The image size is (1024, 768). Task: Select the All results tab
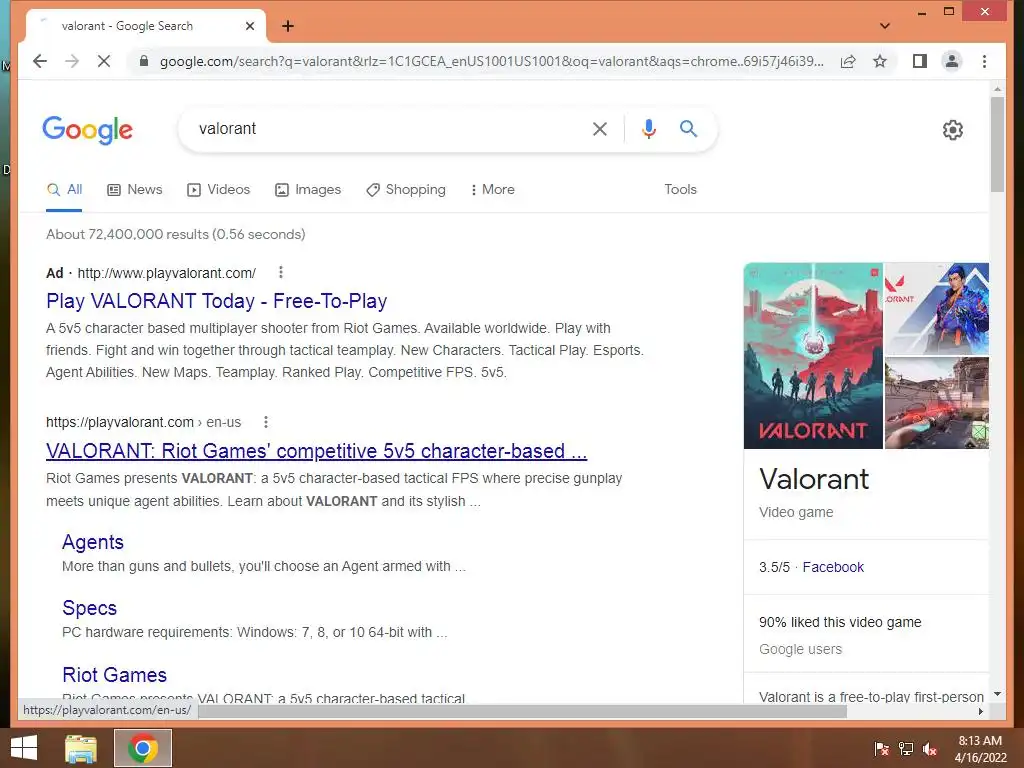click(64, 189)
